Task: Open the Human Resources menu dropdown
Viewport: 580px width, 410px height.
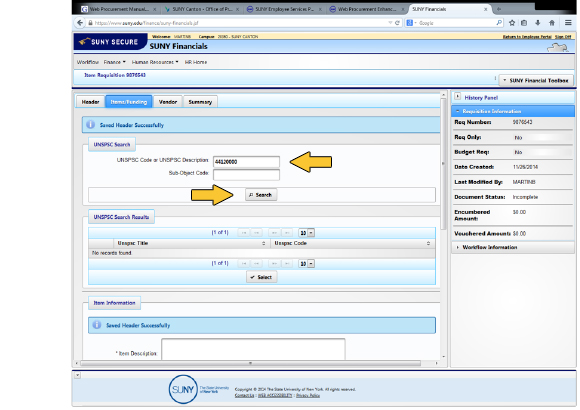Action: [155, 62]
